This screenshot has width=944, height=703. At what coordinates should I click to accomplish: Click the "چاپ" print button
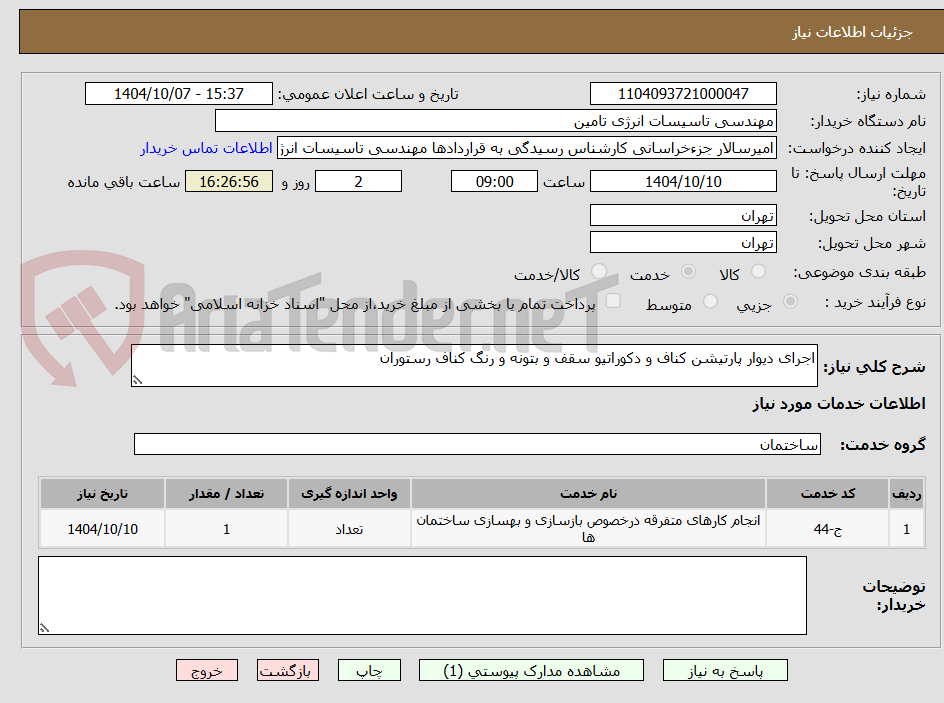tap(369, 670)
